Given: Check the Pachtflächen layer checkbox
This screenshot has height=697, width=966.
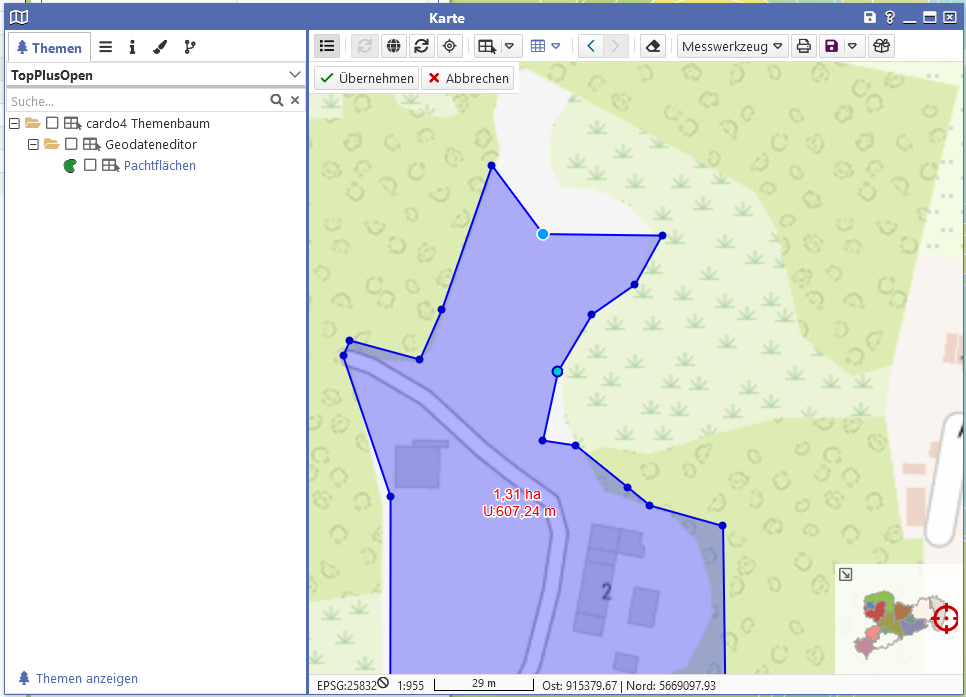Looking at the screenshot, I should coord(91,165).
